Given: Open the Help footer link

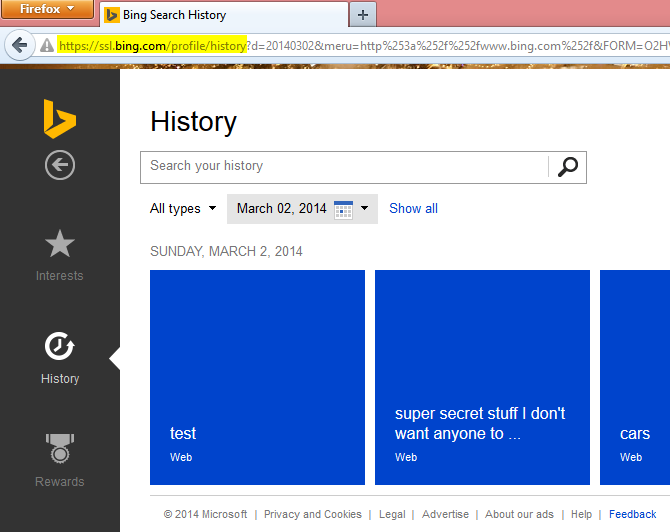Looking at the screenshot, I should tap(582, 514).
